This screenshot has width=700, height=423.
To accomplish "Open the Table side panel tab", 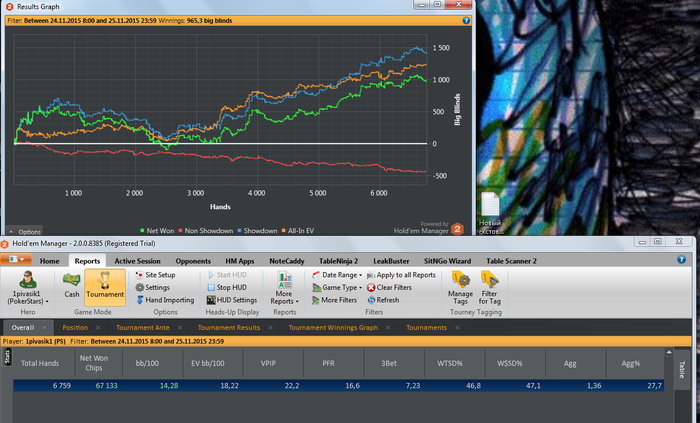I will (682, 369).
